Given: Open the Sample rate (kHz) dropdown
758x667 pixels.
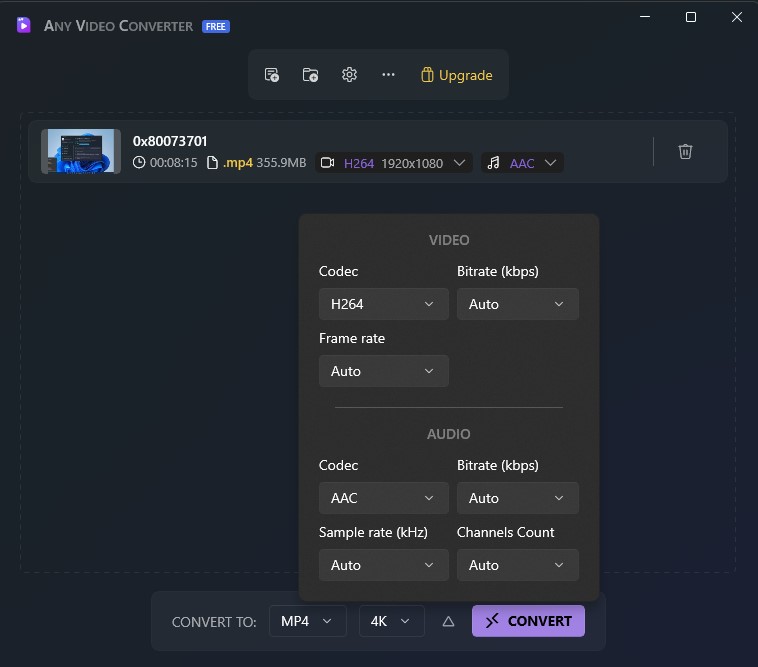Looking at the screenshot, I should pyautogui.click(x=384, y=565).
